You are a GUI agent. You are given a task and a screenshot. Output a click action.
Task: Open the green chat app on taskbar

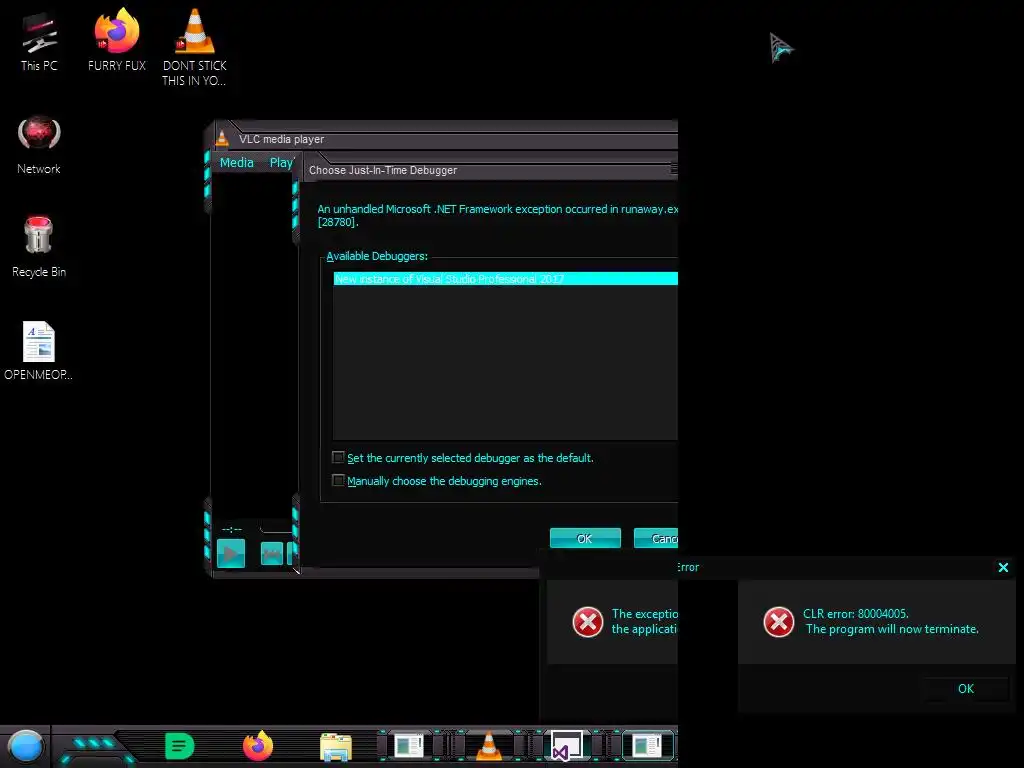coord(180,746)
